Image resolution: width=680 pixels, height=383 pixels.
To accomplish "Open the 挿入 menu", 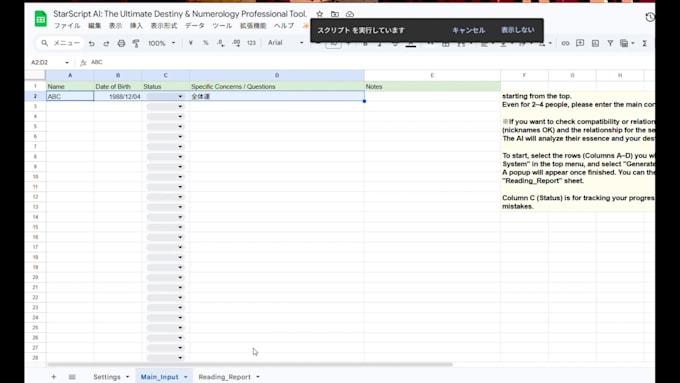I will click(136, 26).
